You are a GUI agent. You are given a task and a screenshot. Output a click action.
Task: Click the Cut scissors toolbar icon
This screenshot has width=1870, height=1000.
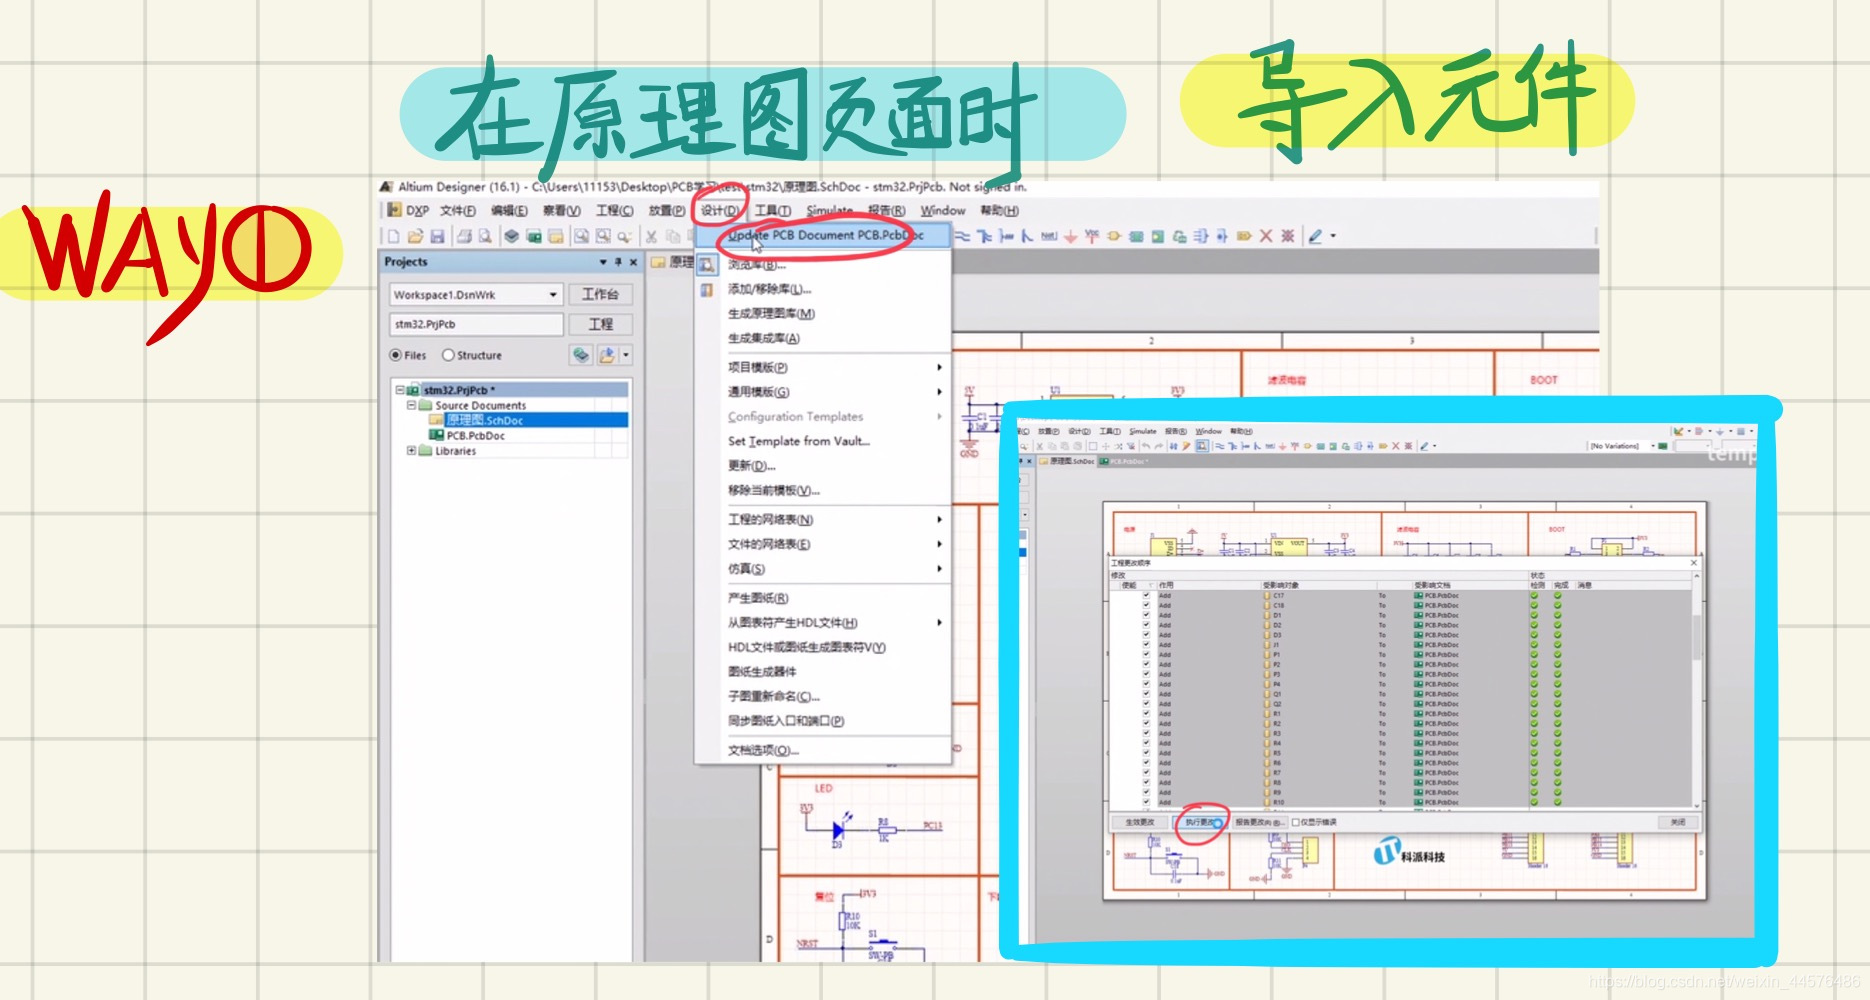[651, 236]
